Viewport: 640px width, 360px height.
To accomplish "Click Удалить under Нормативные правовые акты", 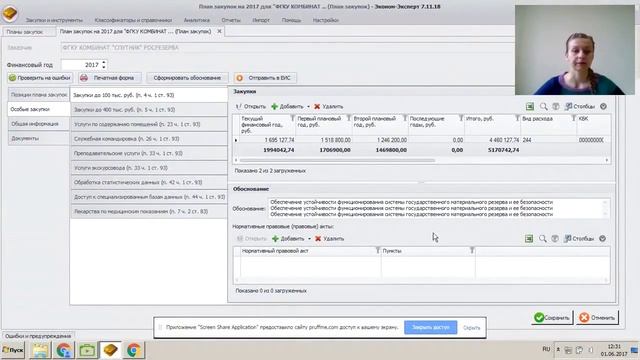I will [x=329, y=239].
